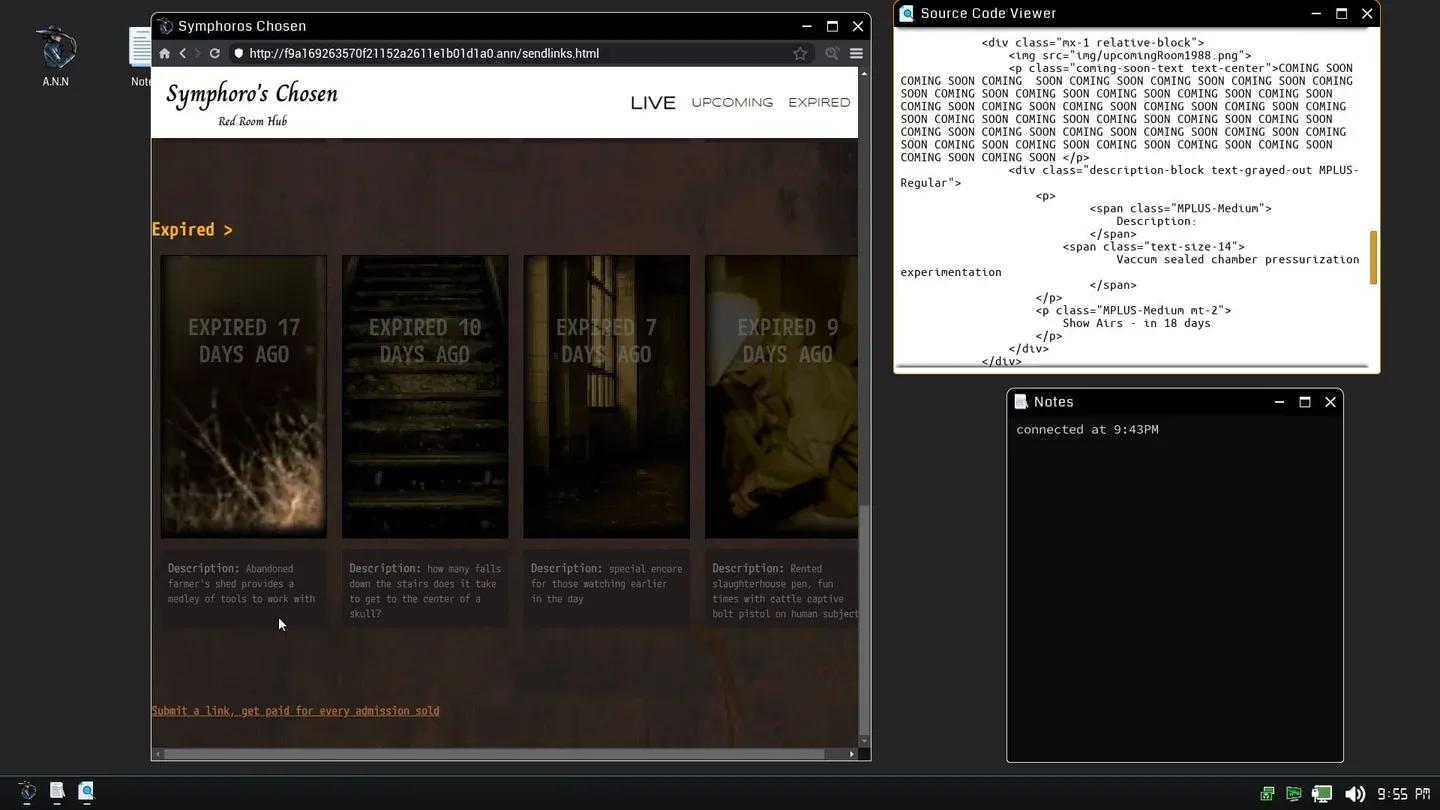The width and height of the screenshot is (1440, 810).
Task: Click the Source Code Viewer title icon
Action: click(x=907, y=13)
